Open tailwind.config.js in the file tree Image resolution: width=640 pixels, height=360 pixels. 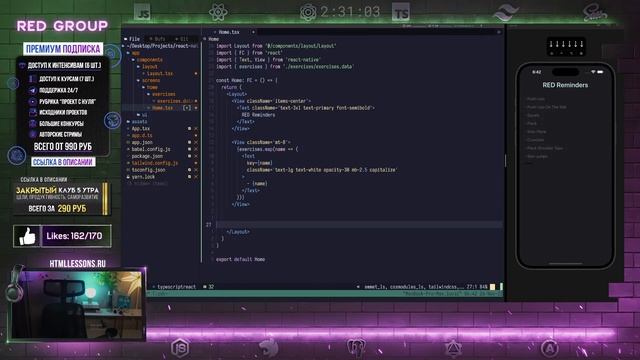pyautogui.click(x=154, y=163)
